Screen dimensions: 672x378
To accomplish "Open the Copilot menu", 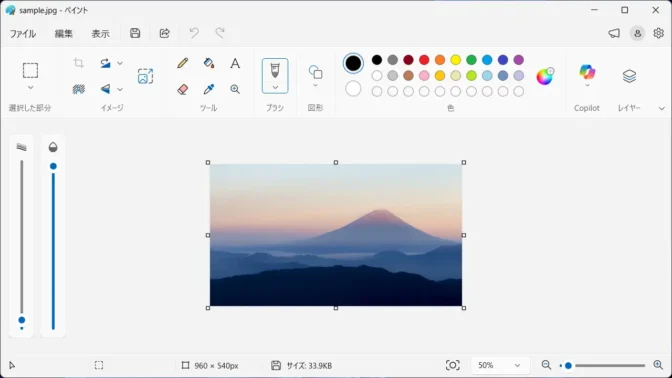I will point(587,75).
